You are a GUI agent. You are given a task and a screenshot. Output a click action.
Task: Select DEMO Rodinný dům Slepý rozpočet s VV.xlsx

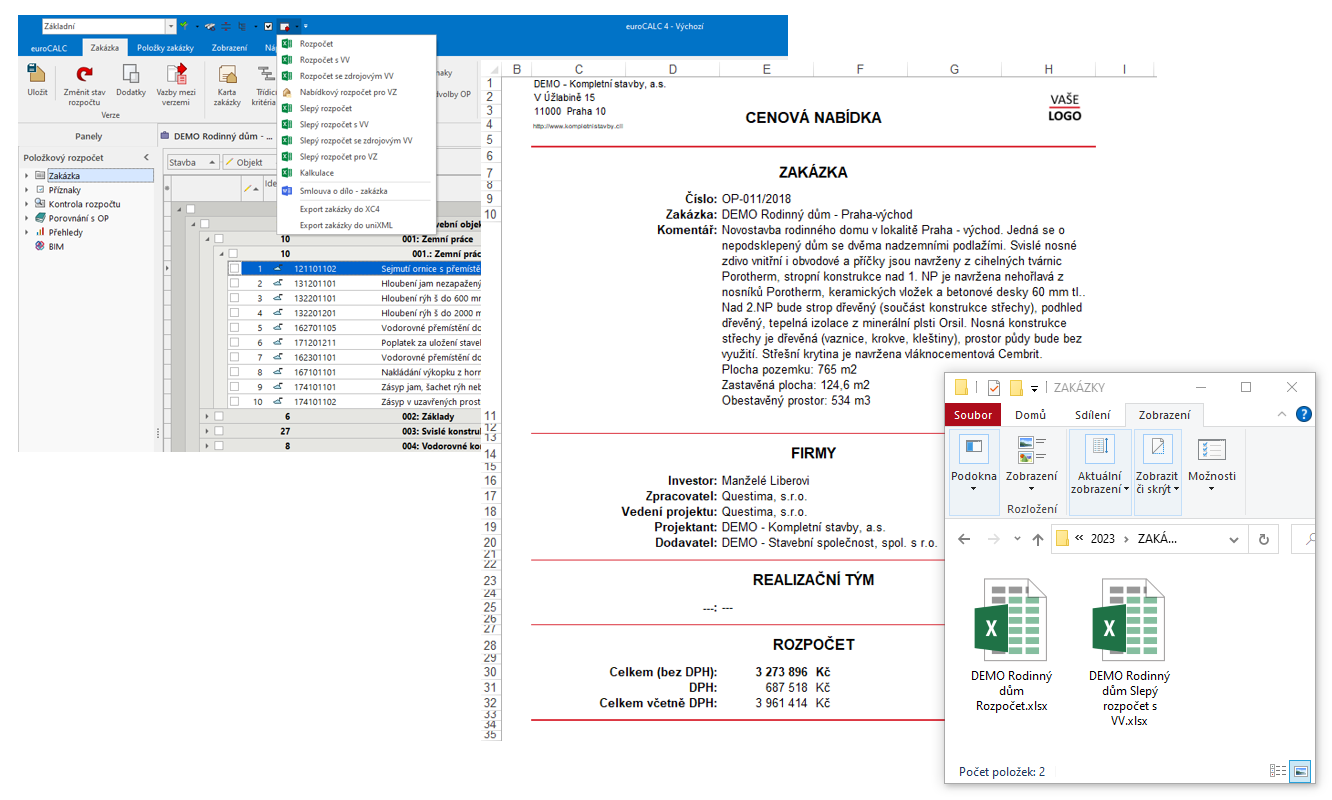[1129, 652]
